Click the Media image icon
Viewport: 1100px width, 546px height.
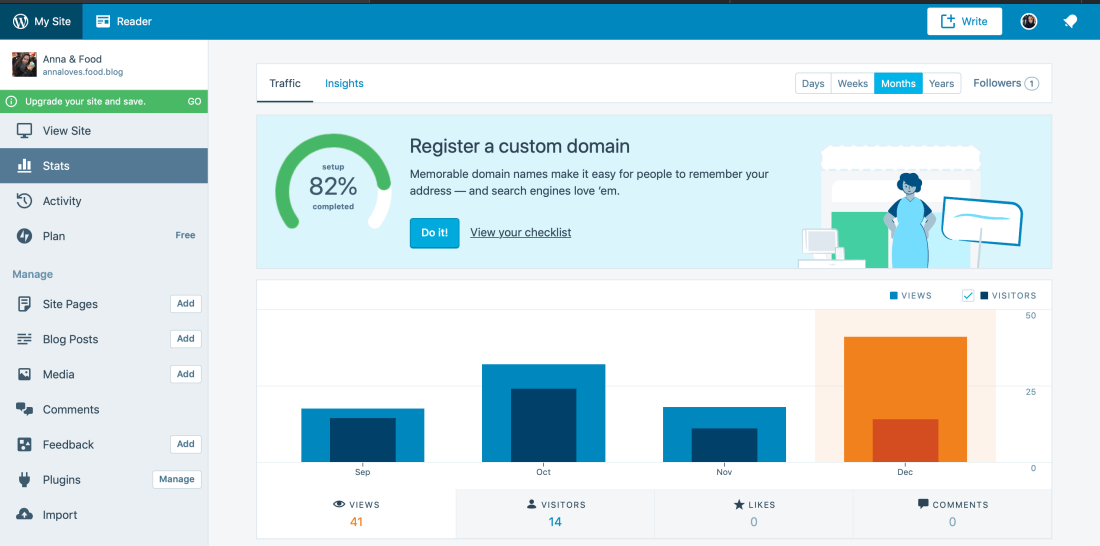click(x=24, y=374)
